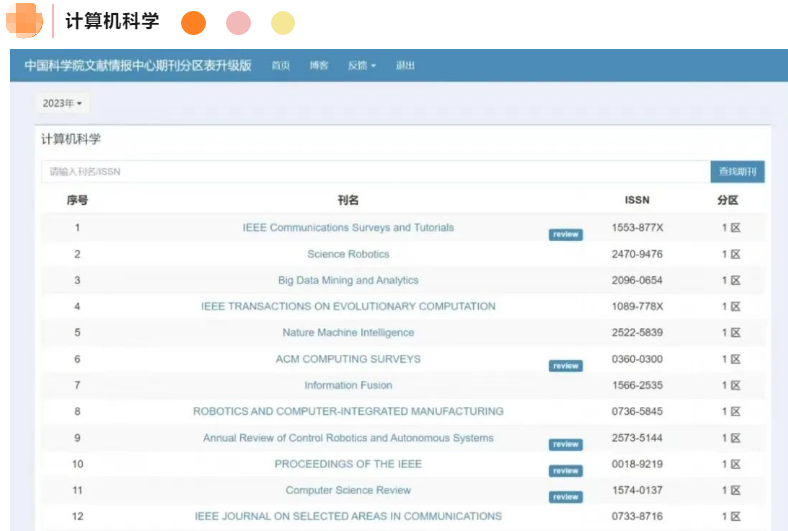Select ISSN 2470-9476 cell
The height and width of the screenshot is (531, 788).
click(x=637, y=254)
